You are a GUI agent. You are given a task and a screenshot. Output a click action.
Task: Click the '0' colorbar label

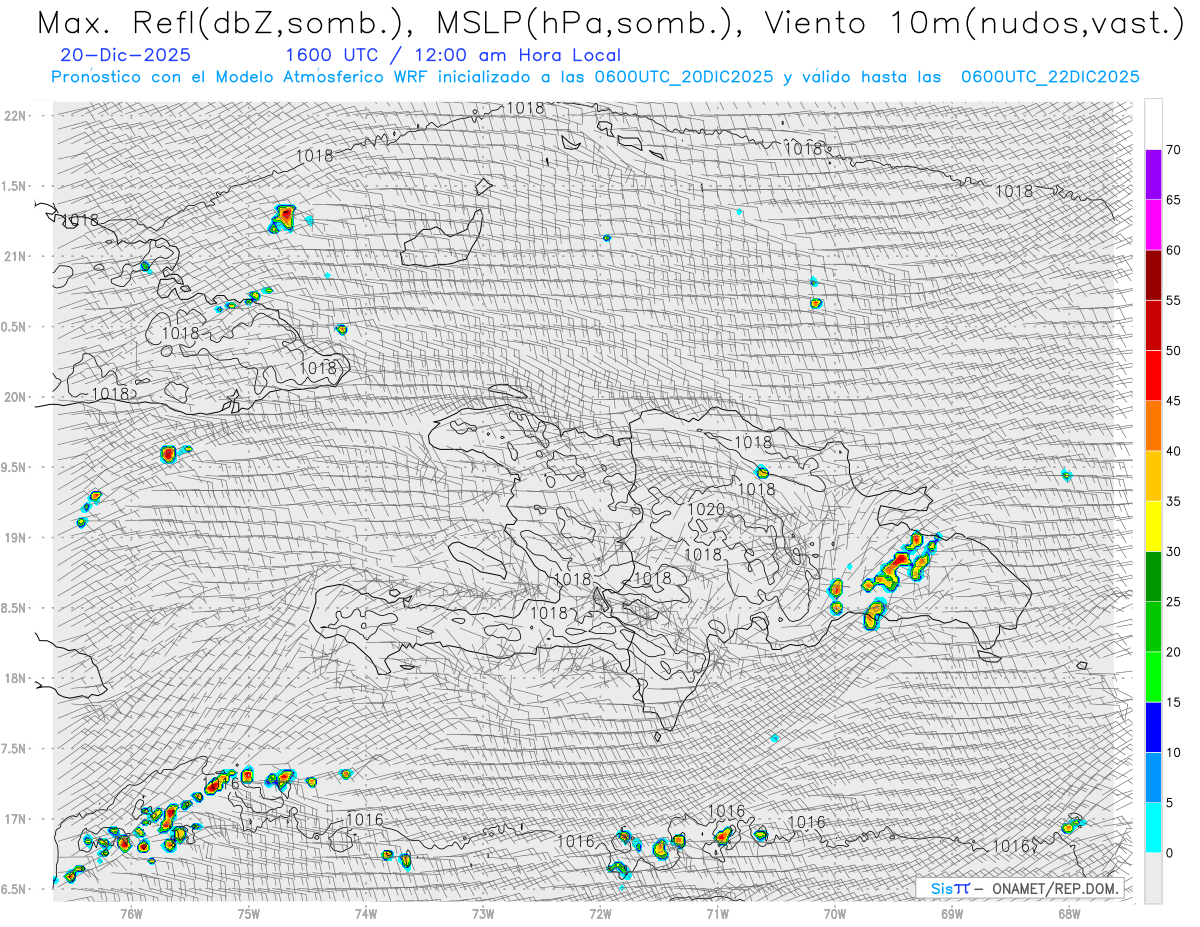[x=1169, y=852]
